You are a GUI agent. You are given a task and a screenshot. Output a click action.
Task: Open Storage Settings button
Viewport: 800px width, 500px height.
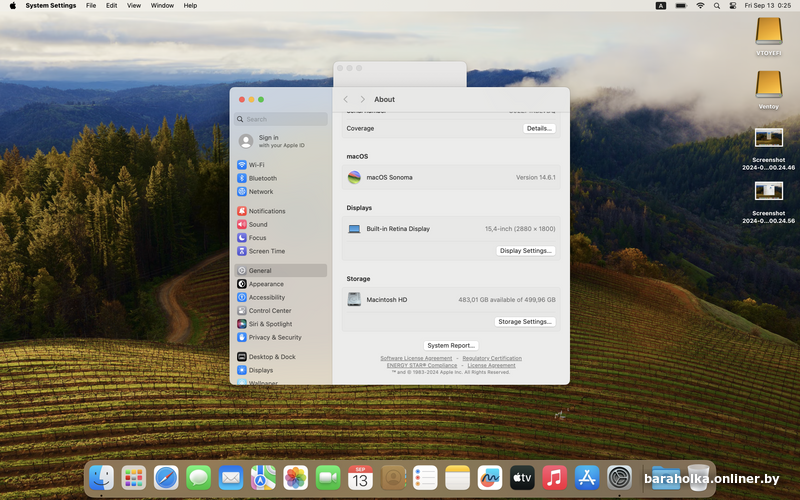click(525, 321)
